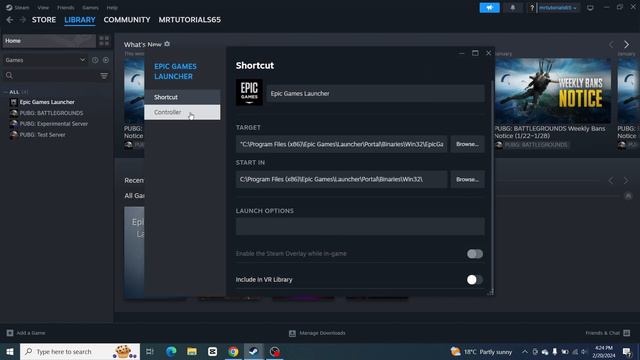Image resolution: width=640 pixels, height=360 pixels.
Task: Click the recent activity clock icon
Action: pyautogui.click(x=95, y=60)
